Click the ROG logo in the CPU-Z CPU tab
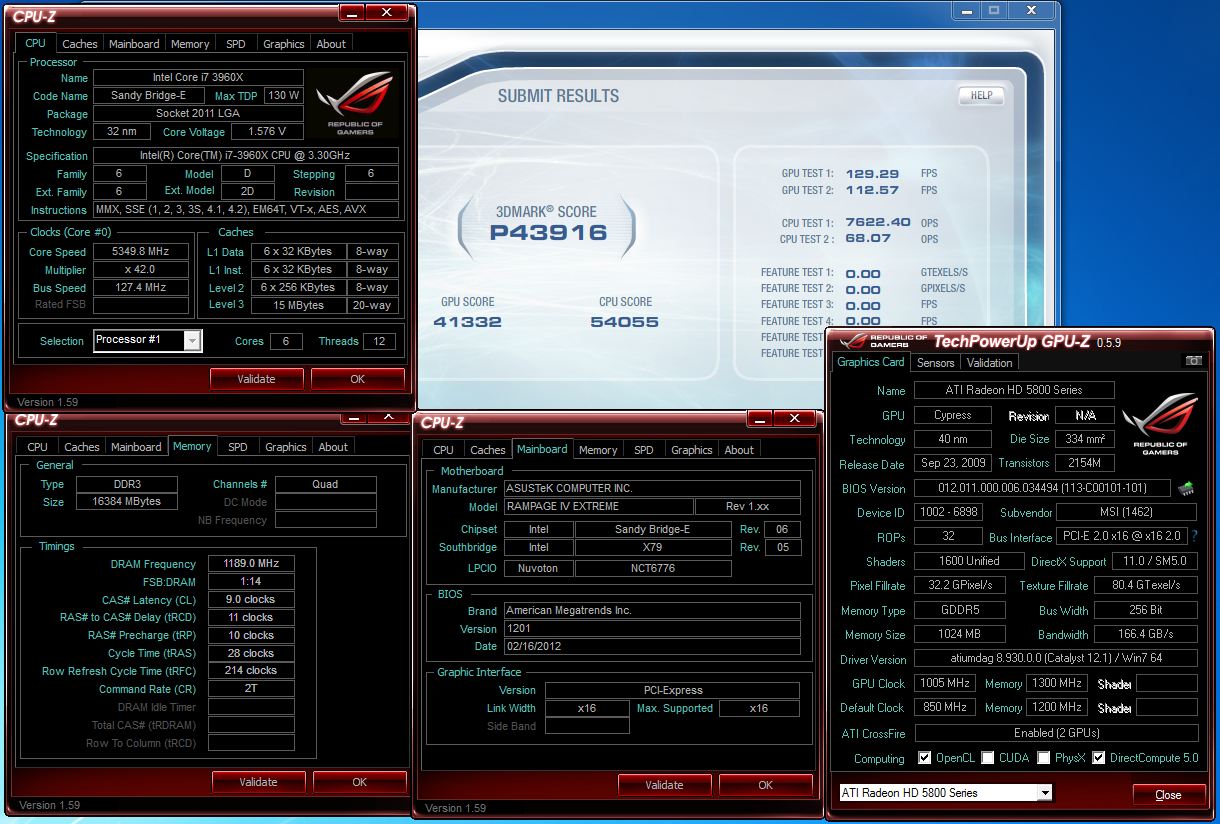The width and height of the screenshot is (1220, 824). (354, 104)
